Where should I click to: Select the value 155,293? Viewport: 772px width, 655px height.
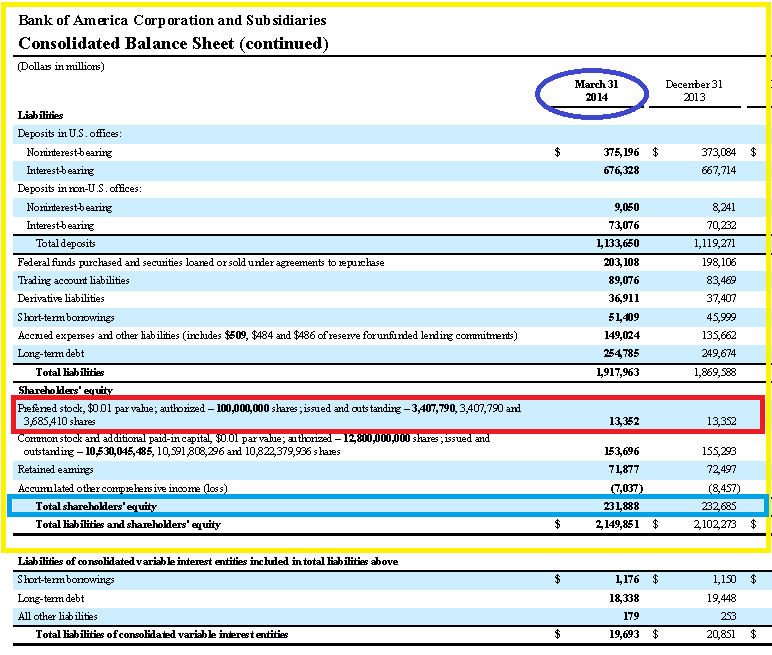719,452
